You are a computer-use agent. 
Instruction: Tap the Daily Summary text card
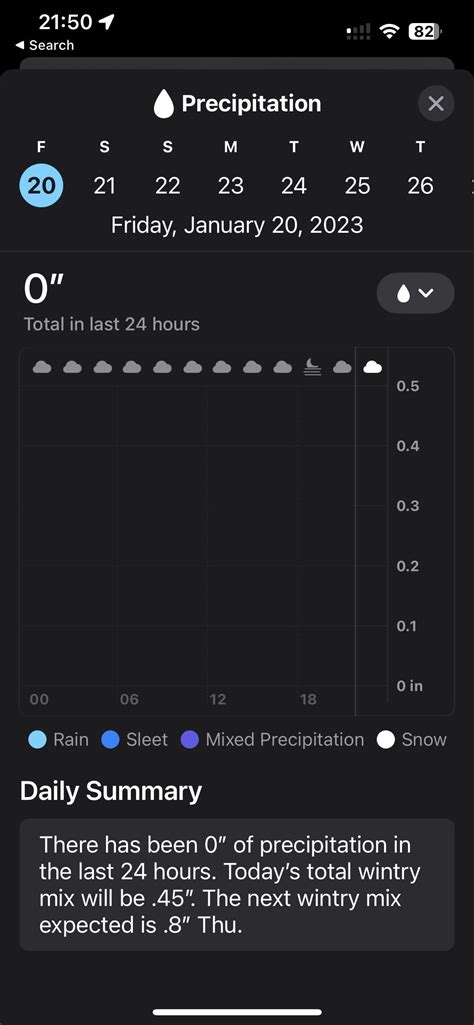coord(237,884)
